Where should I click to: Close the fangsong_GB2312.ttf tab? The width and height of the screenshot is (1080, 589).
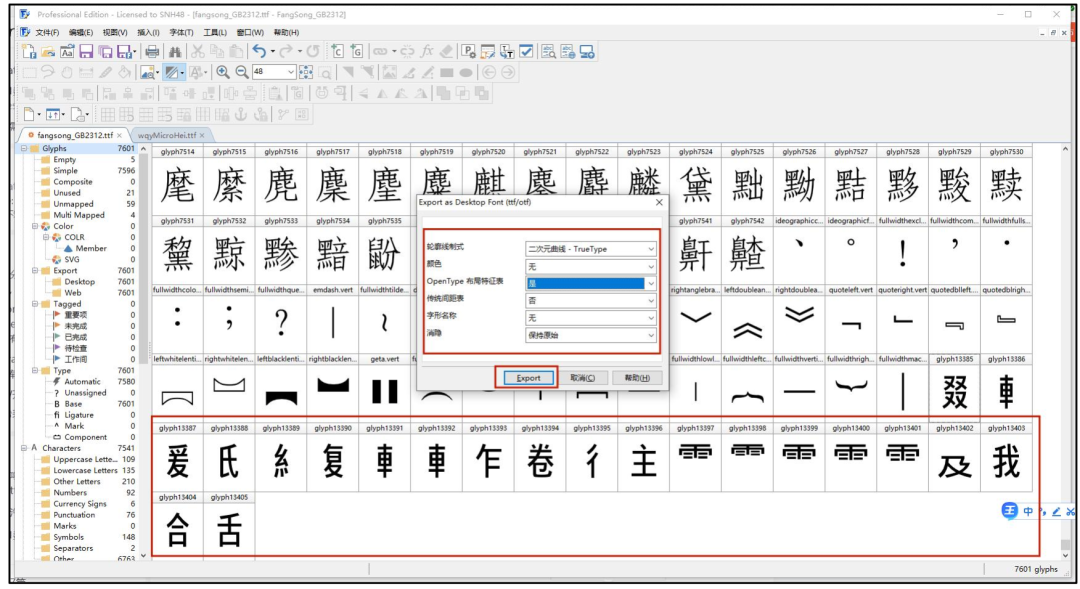[119, 136]
